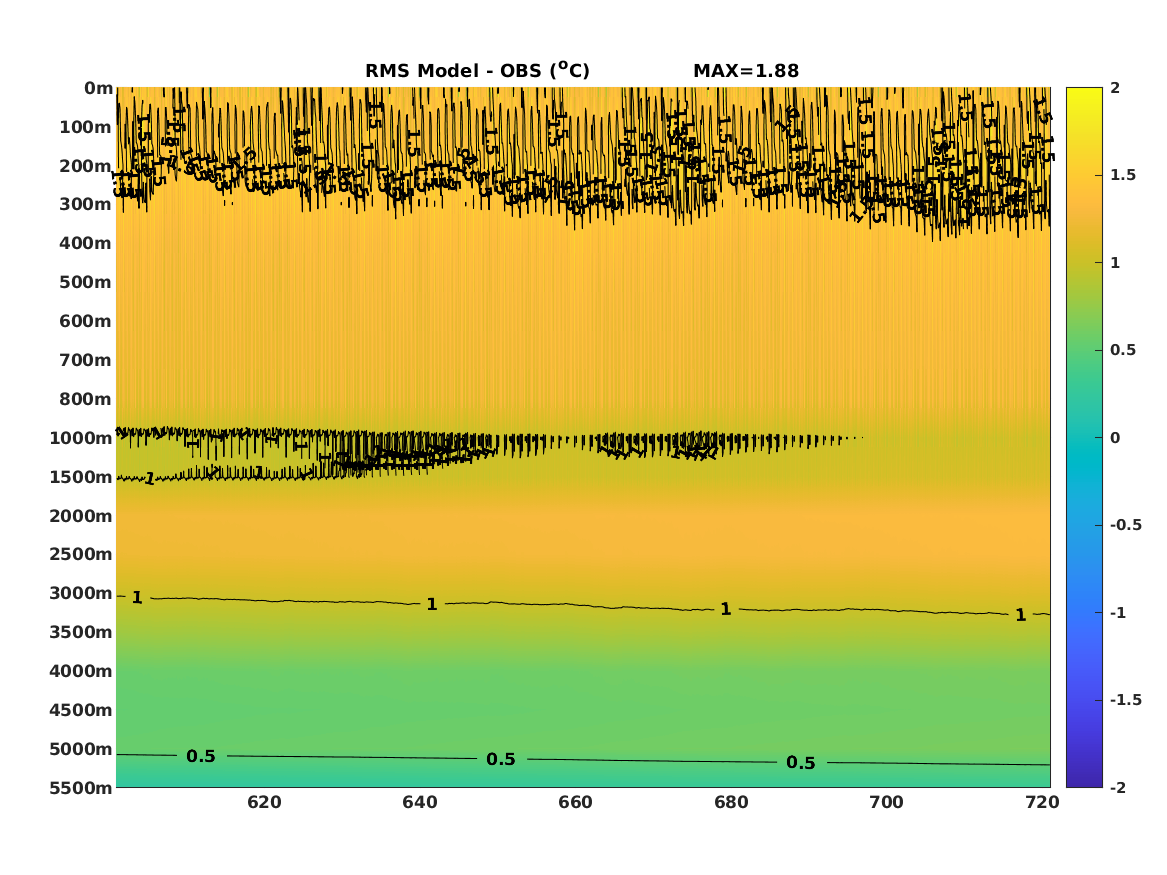Click the colorbar tick label '1.5'
Image resolution: width=1167 pixels, height=875 pixels.
(x=1123, y=175)
